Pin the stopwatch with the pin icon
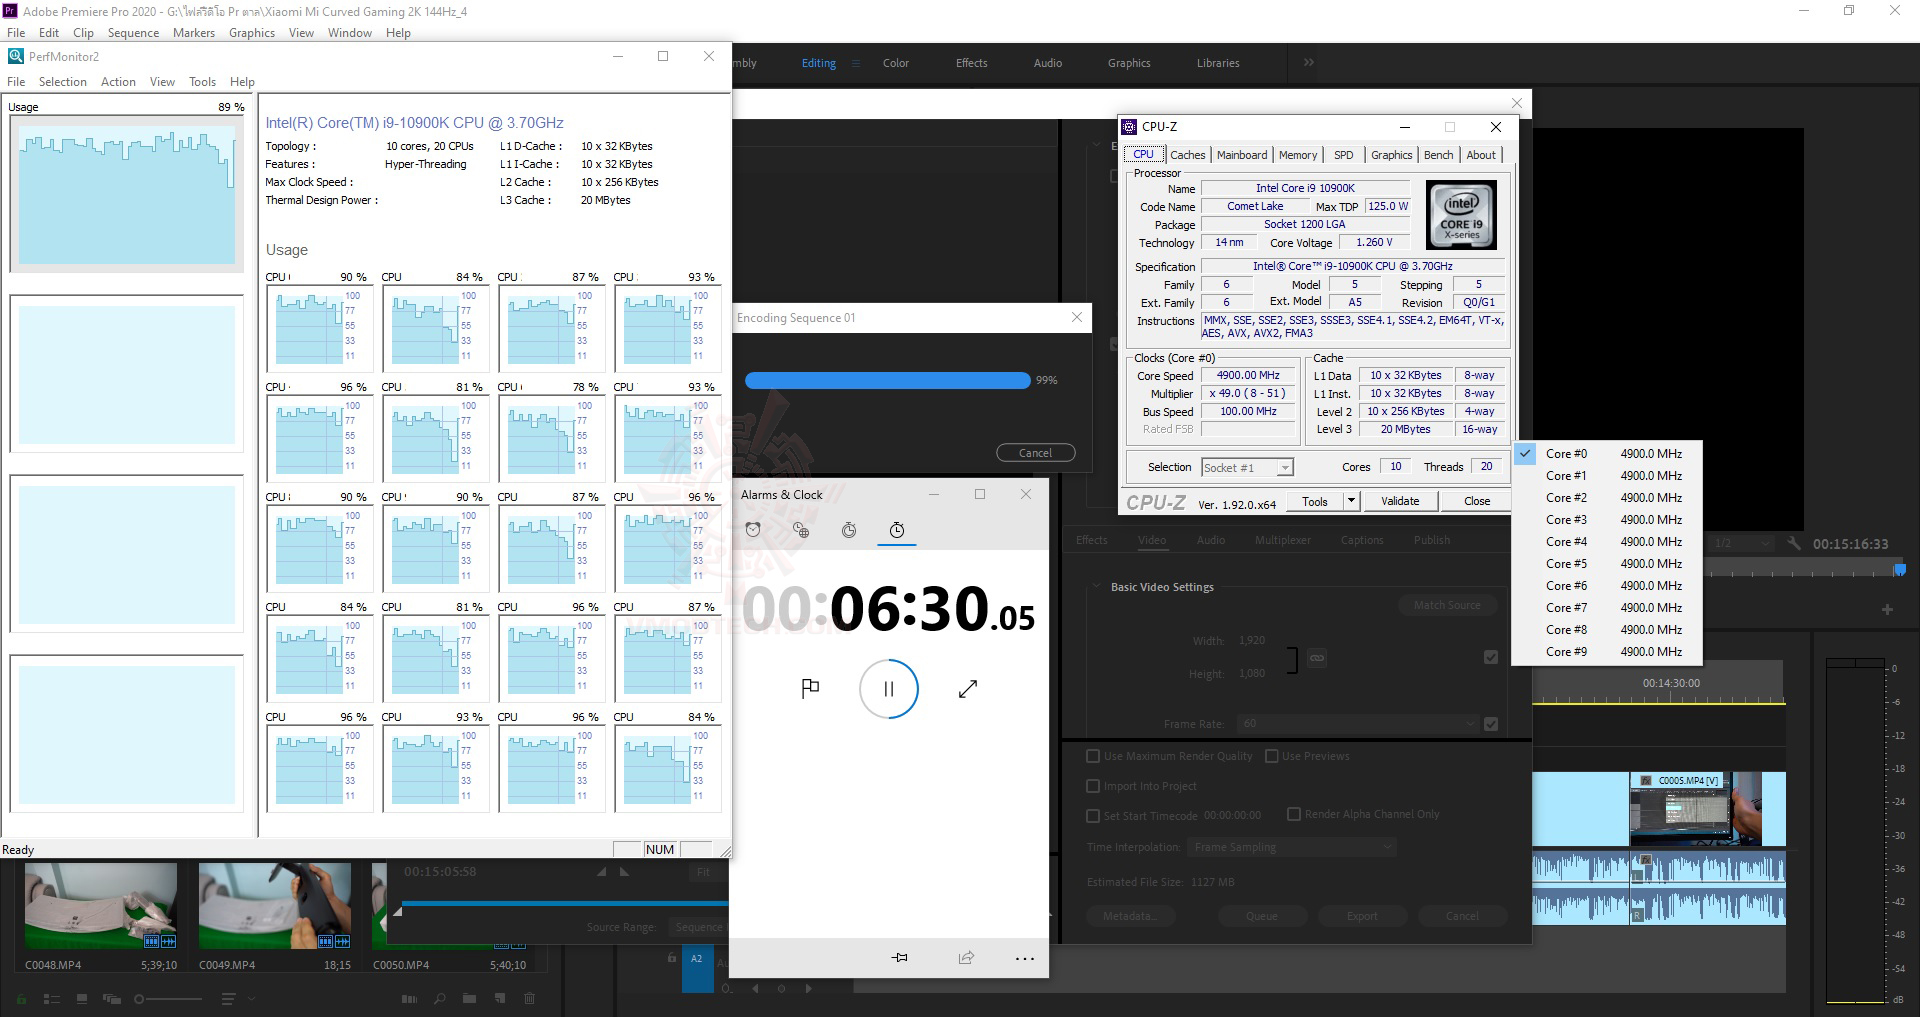The width and height of the screenshot is (1920, 1017). click(900, 958)
